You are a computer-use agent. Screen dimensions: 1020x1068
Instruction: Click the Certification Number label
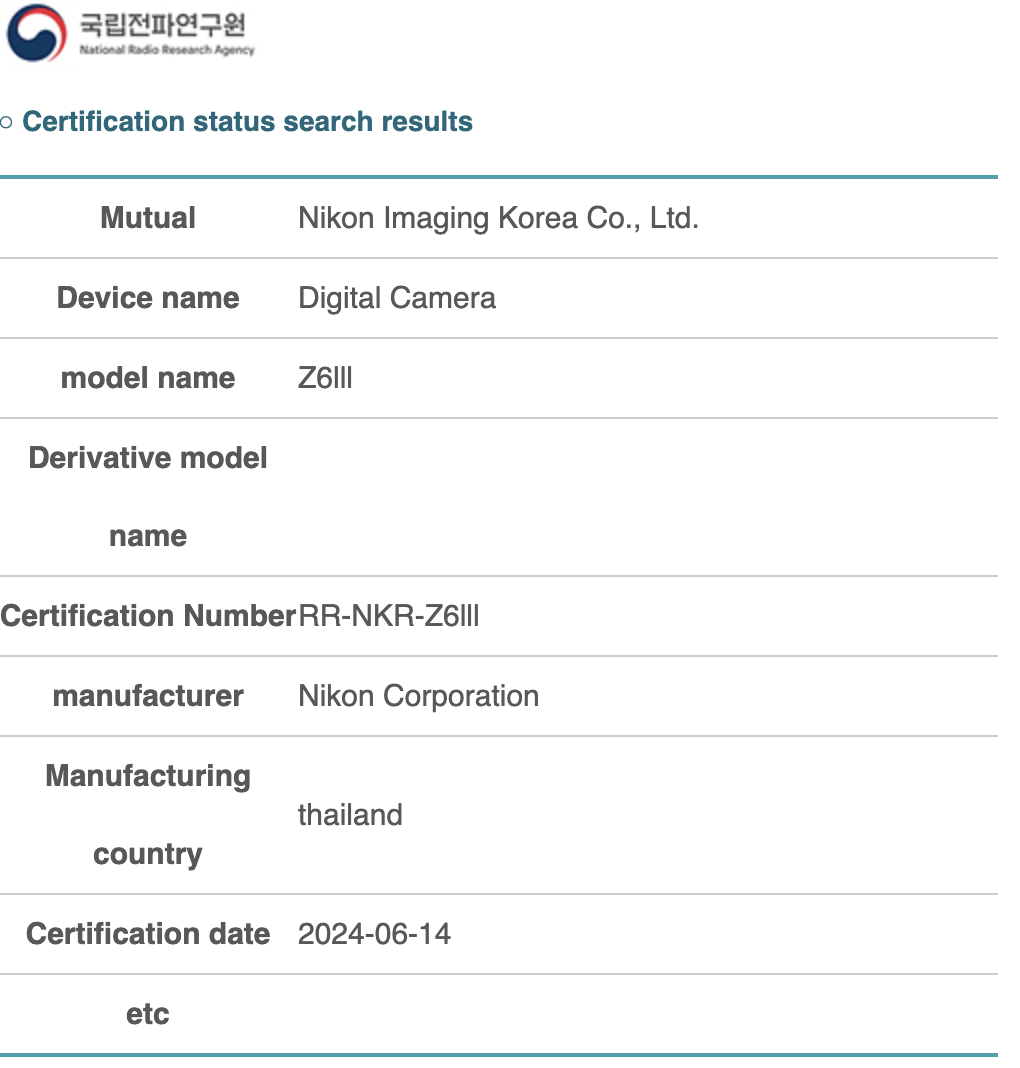click(x=148, y=616)
